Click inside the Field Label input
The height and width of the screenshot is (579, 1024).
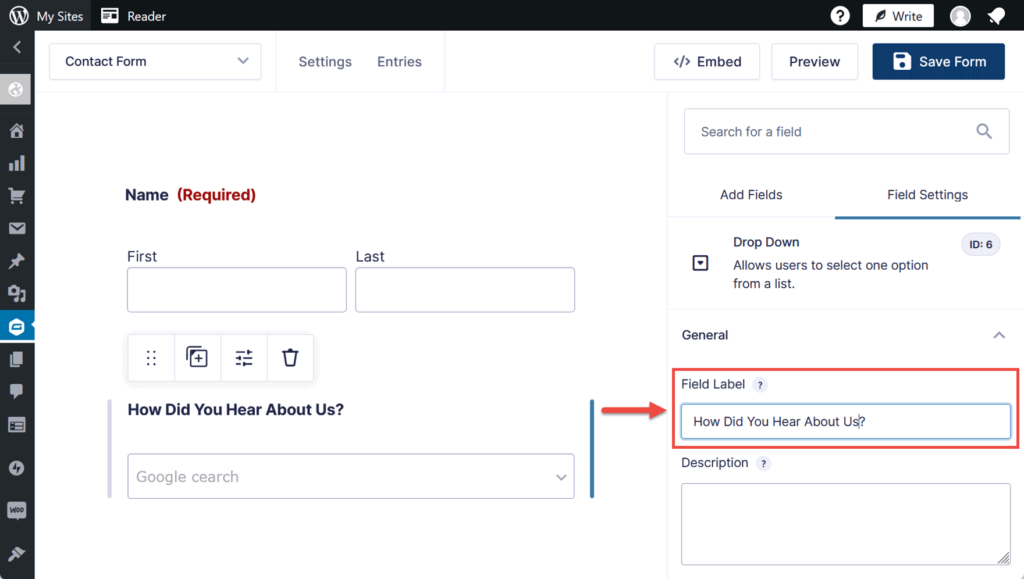pos(845,421)
